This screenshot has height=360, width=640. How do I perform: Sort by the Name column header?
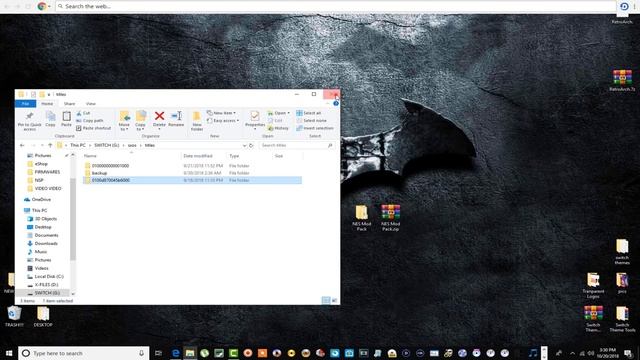pyautogui.click(x=90, y=156)
